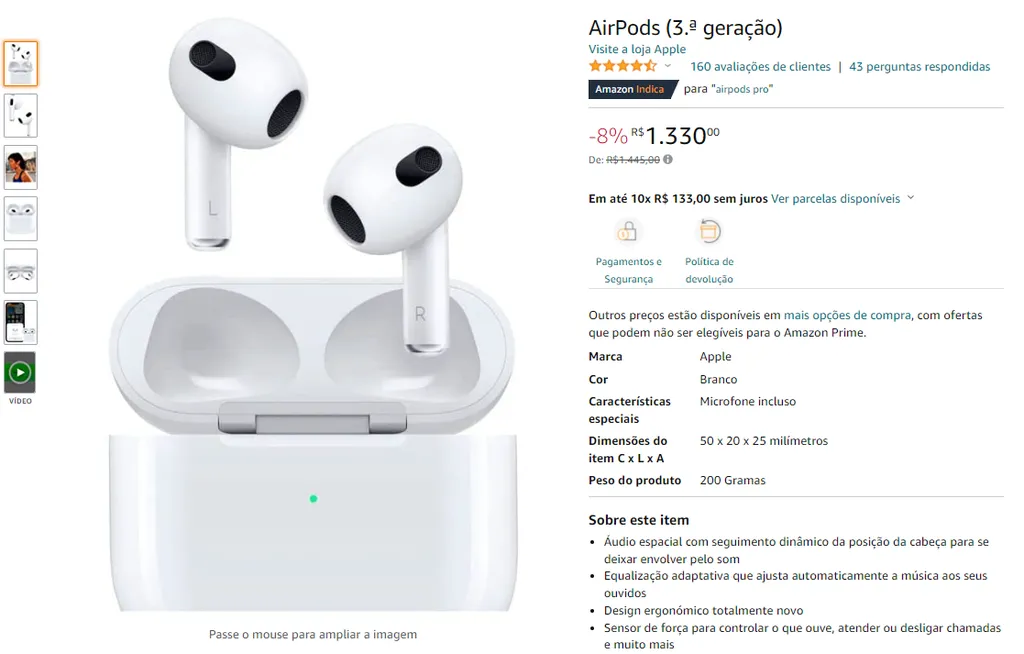1024x654 pixels.
Task: Select the thumbnail showing the iPhone screen
Action: point(20,322)
